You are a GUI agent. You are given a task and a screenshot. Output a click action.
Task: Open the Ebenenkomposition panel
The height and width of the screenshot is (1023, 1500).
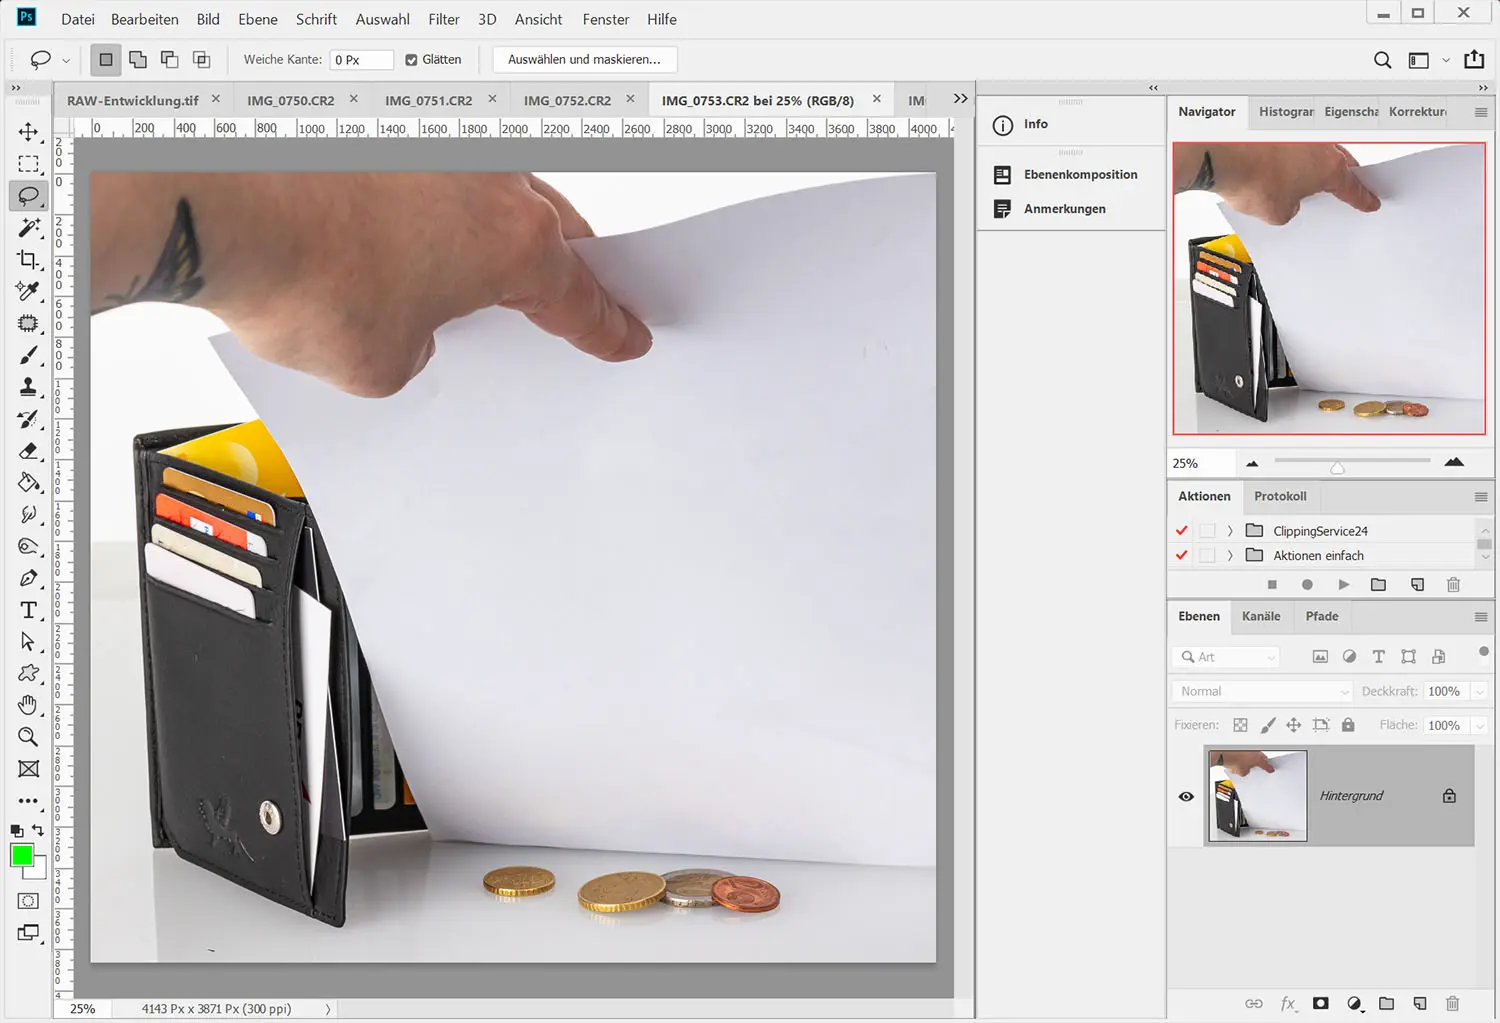coord(1080,175)
